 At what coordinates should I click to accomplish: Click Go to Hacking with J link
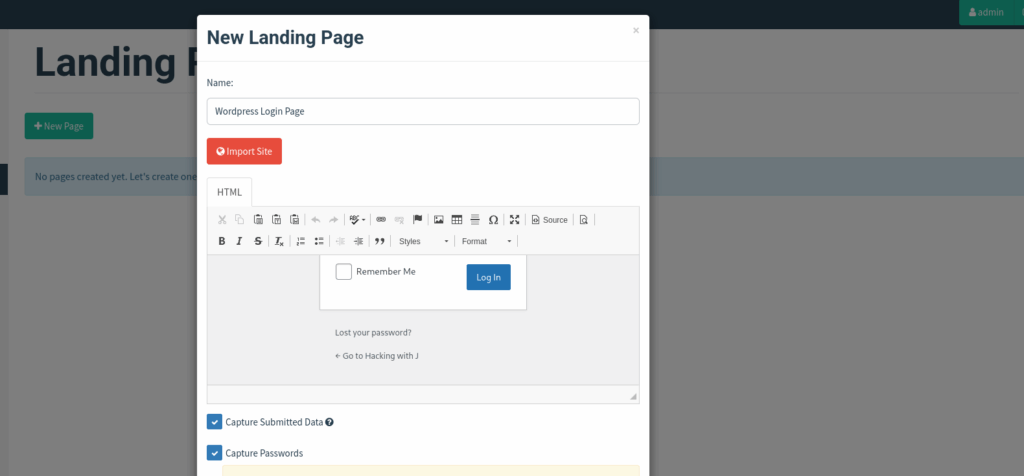tap(377, 356)
